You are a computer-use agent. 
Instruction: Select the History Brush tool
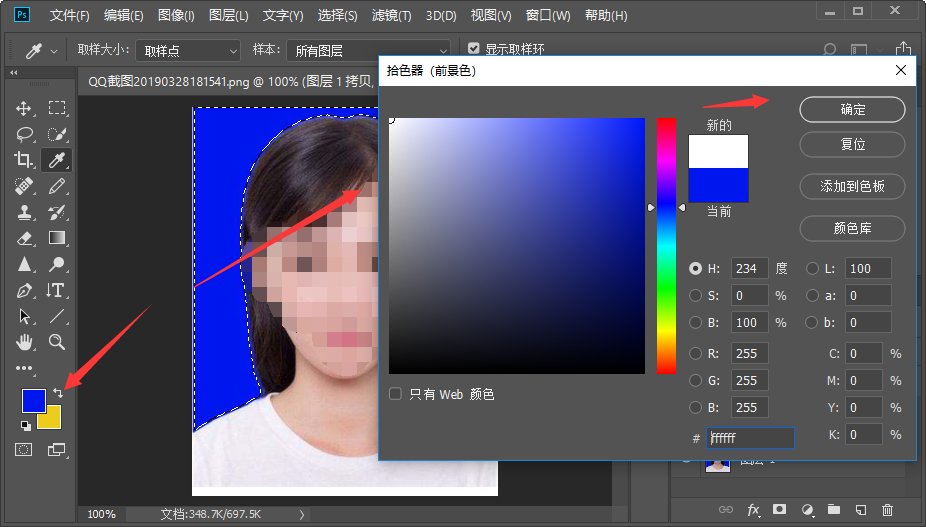click(x=57, y=212)
